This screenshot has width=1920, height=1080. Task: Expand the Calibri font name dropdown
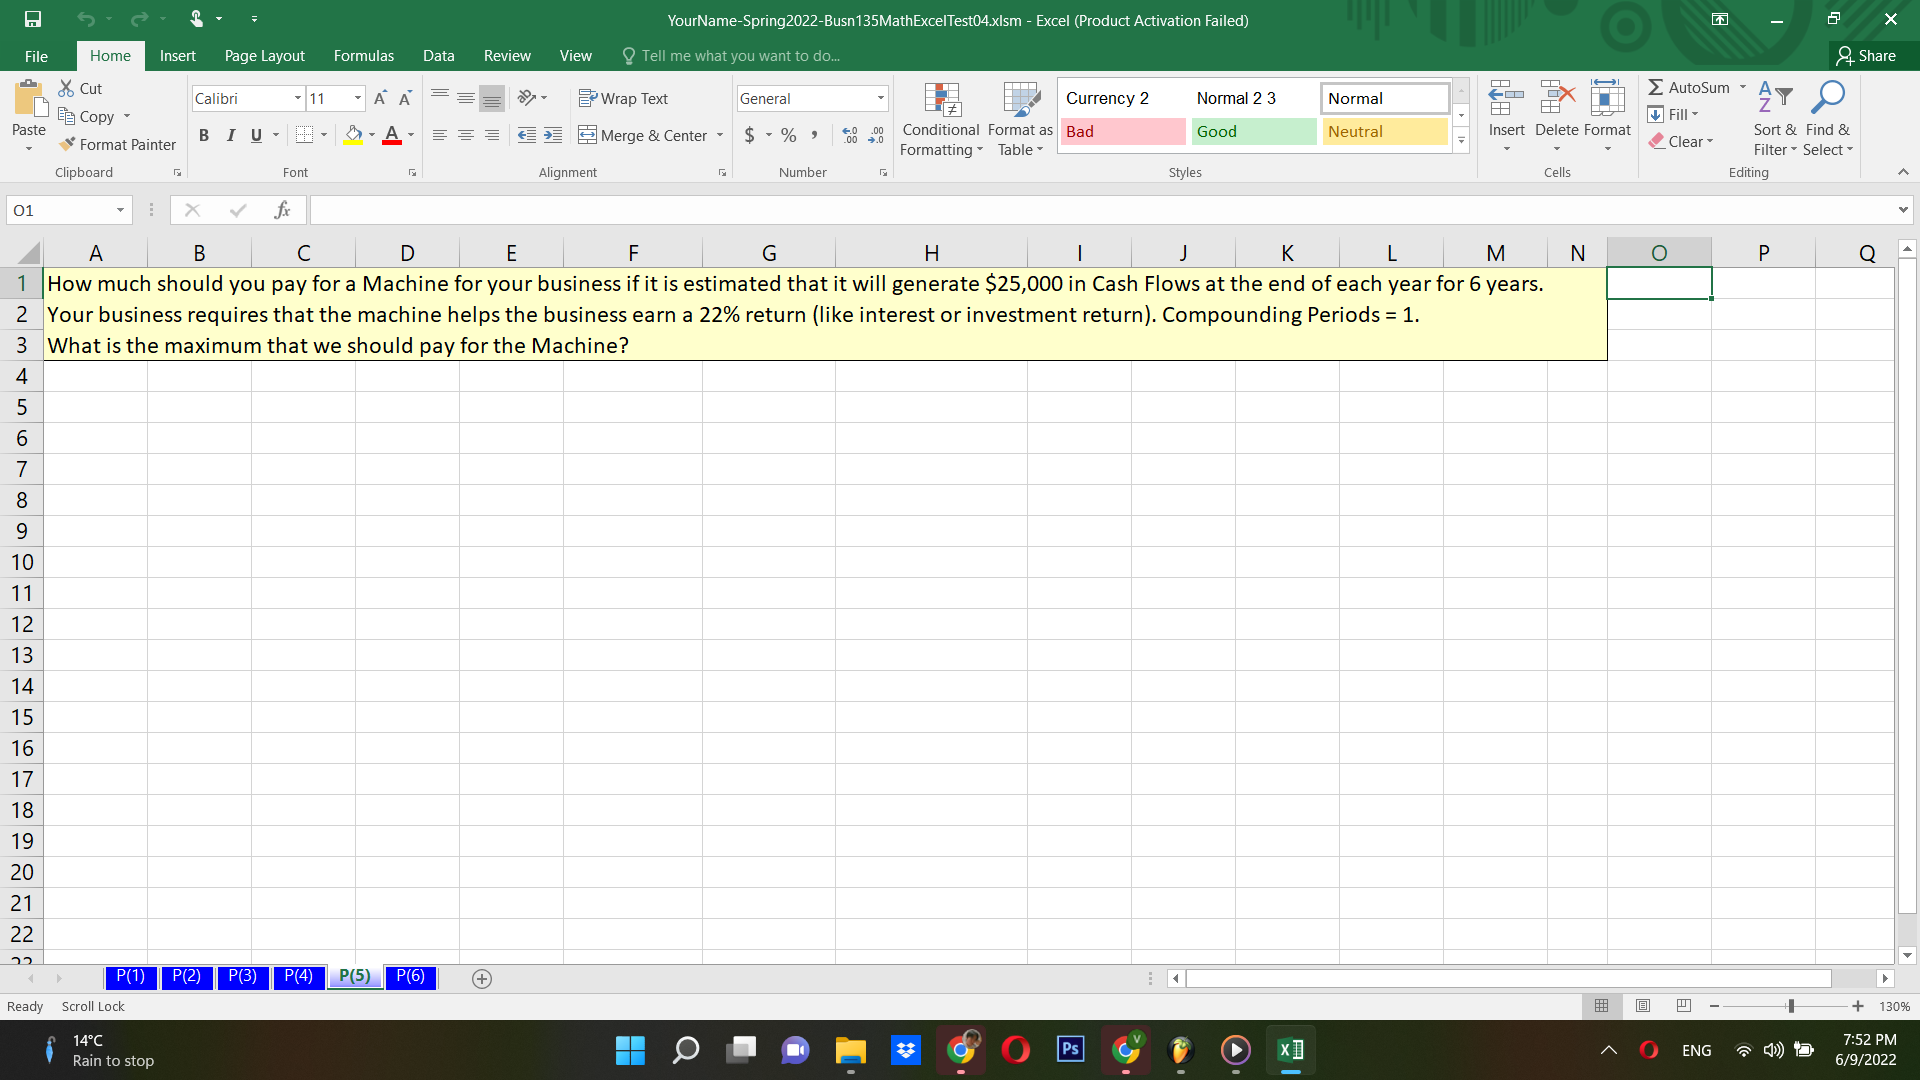297,98
